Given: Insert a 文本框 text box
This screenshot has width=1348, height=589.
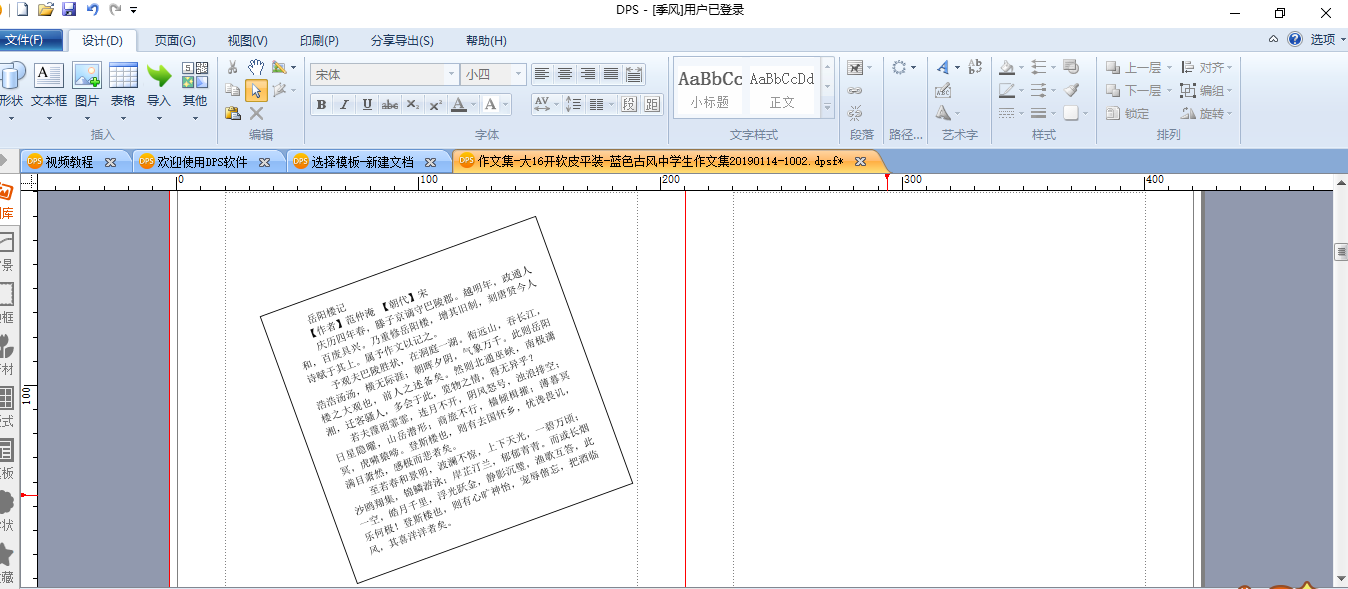Looking at the screenshot, I should 49,86.
